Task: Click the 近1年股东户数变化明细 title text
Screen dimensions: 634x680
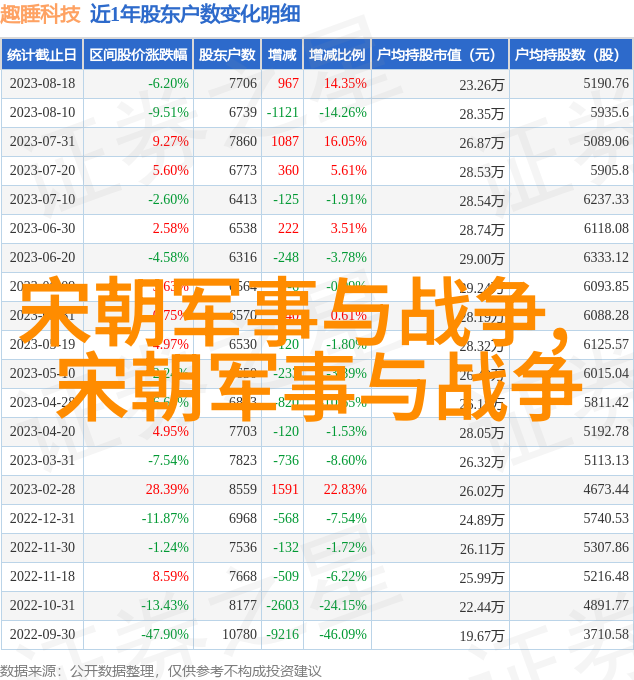Action: click(x=195, y=14)
